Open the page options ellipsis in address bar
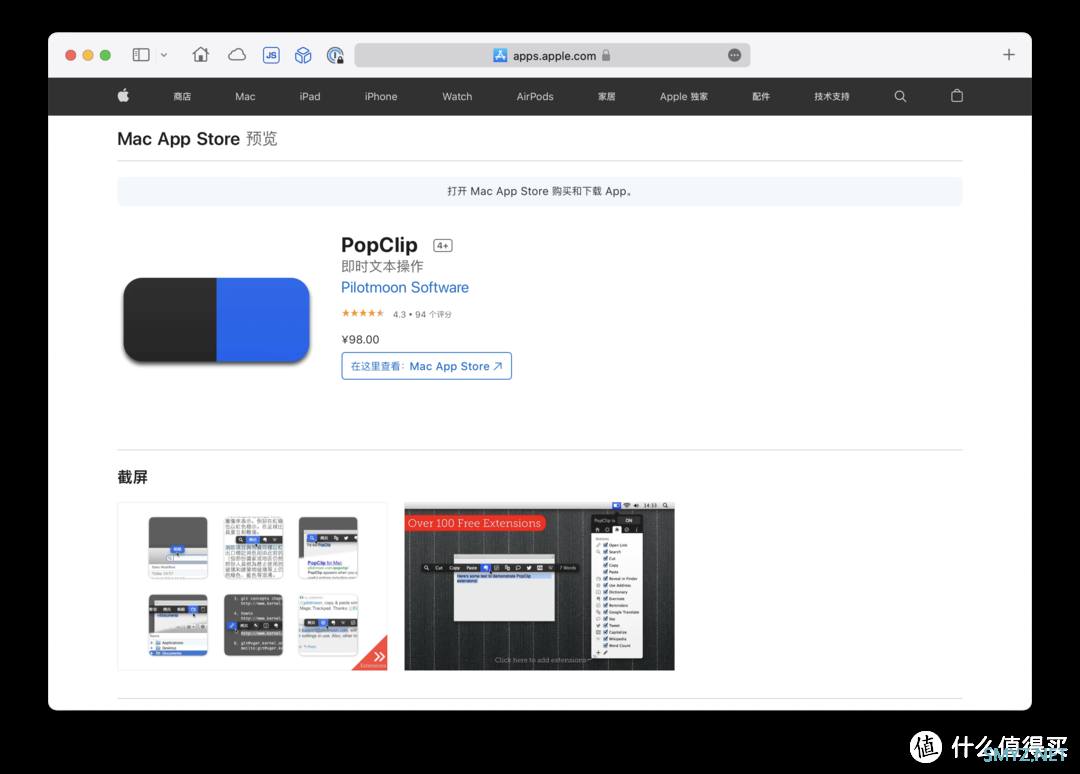This screenshot has height=774, width=1080. click(x=735, y=56)
